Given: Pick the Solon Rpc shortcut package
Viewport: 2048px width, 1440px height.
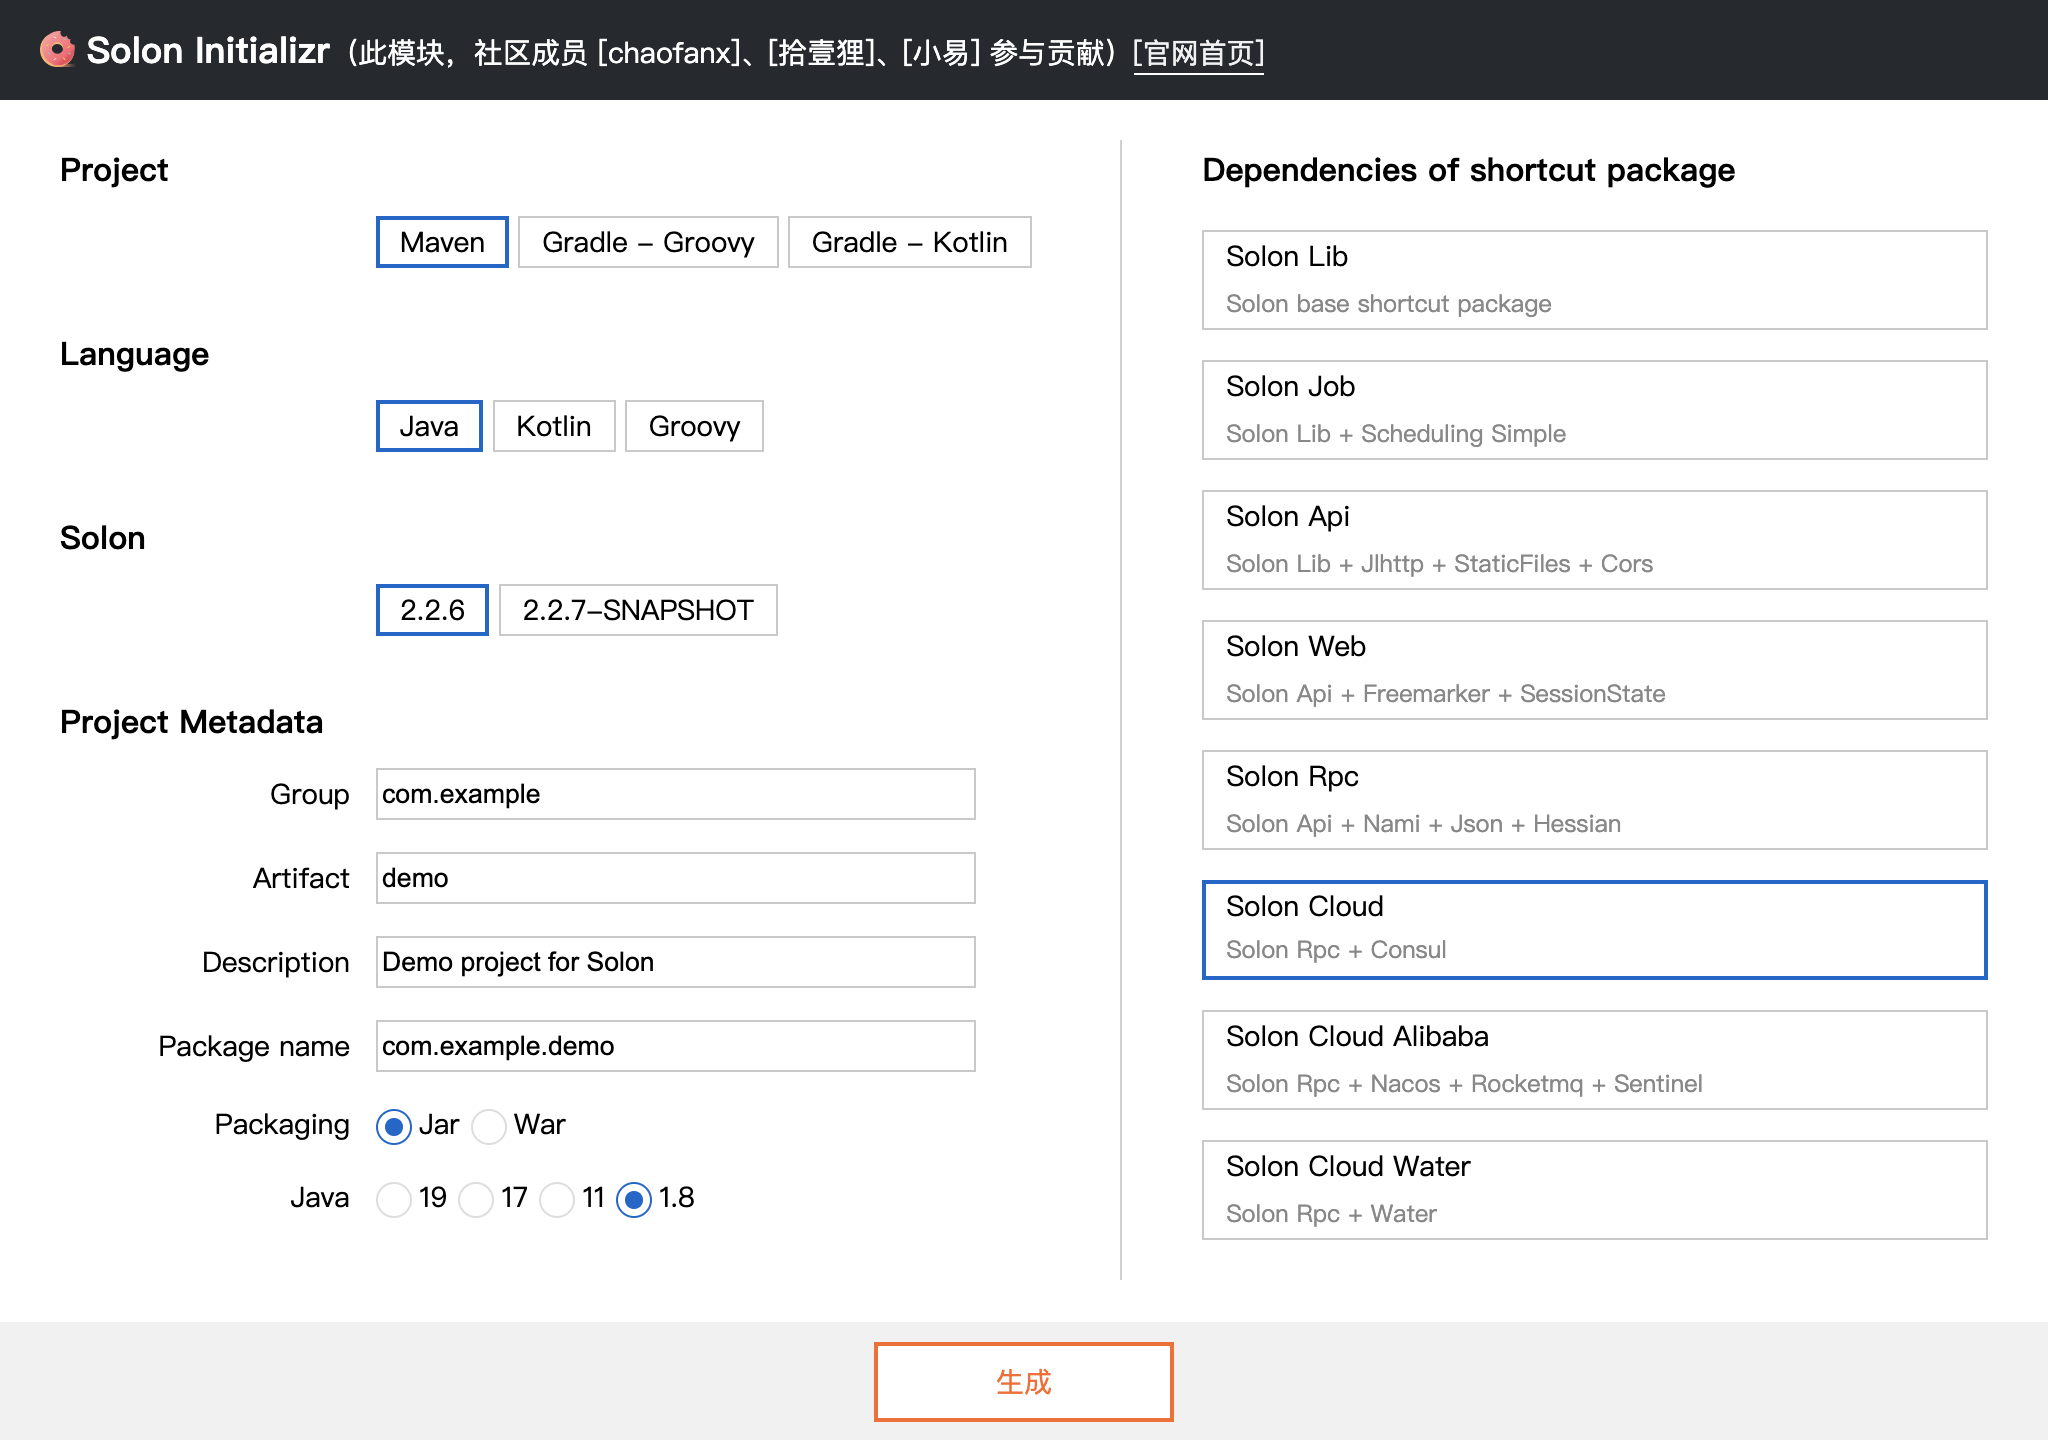Looking at the screenshot, I should 1594,800.
